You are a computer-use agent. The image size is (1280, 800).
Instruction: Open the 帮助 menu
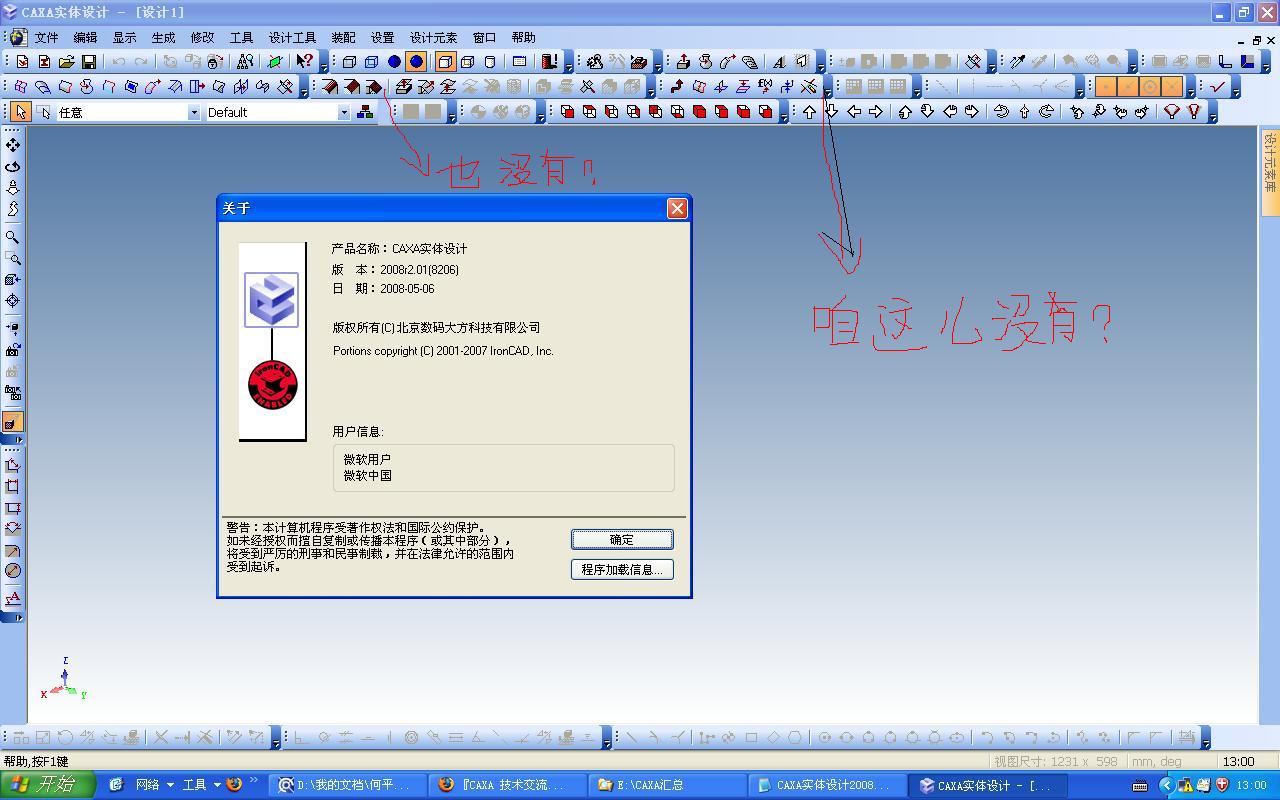click(x=524, y=37)
